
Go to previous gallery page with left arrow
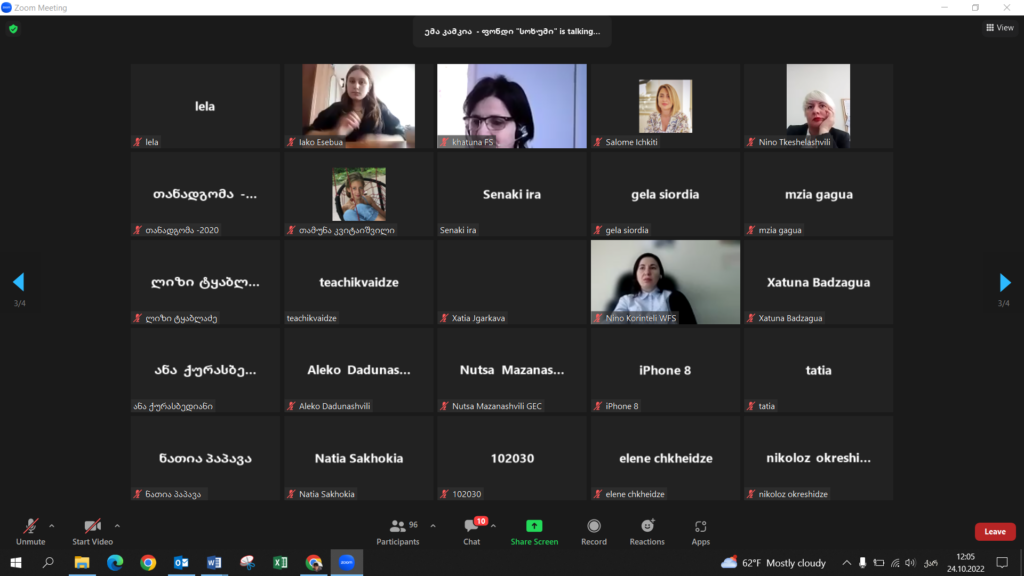pos(18,282)
